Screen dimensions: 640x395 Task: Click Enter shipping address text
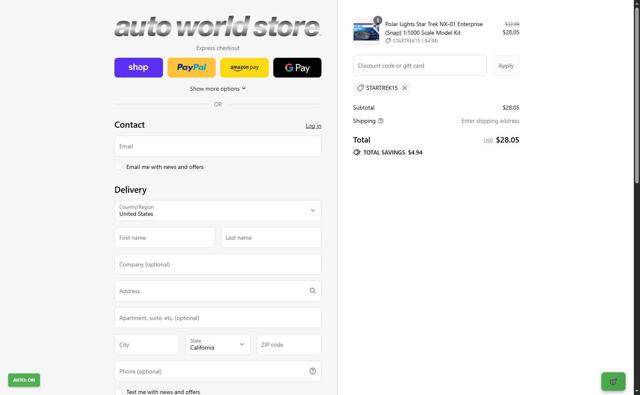coord(490,121)
